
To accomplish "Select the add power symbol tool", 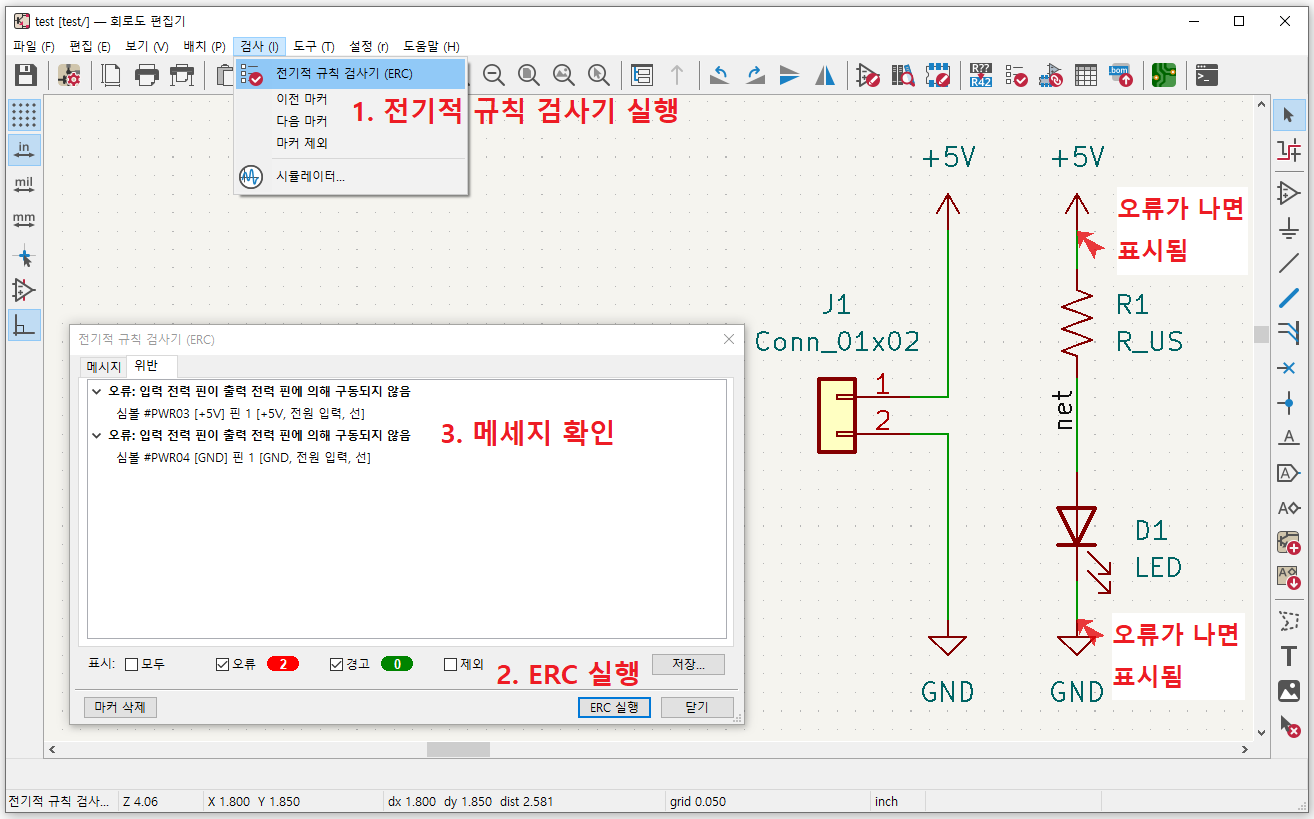I will [1289, 229].
